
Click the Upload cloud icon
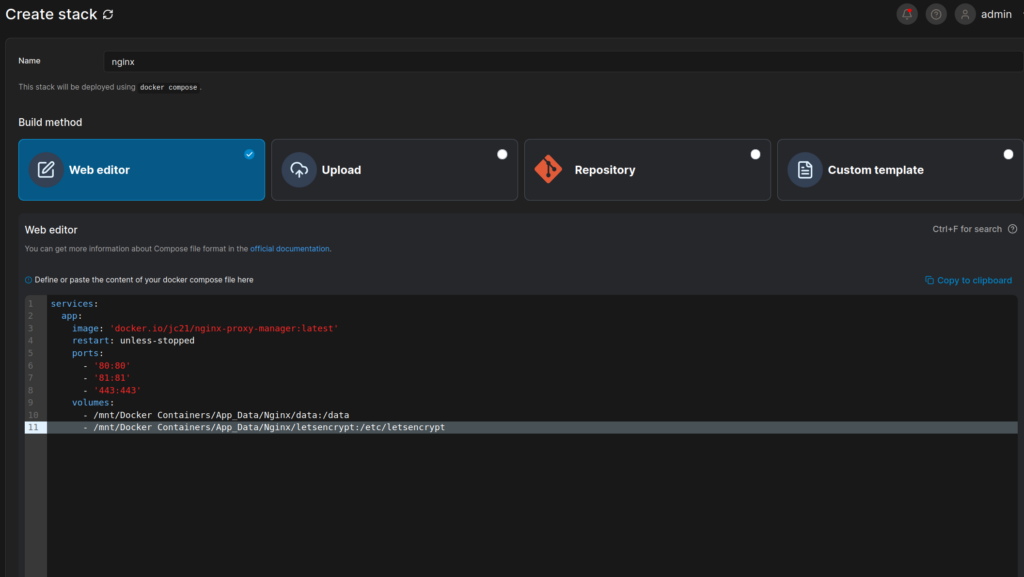point(299,170)
